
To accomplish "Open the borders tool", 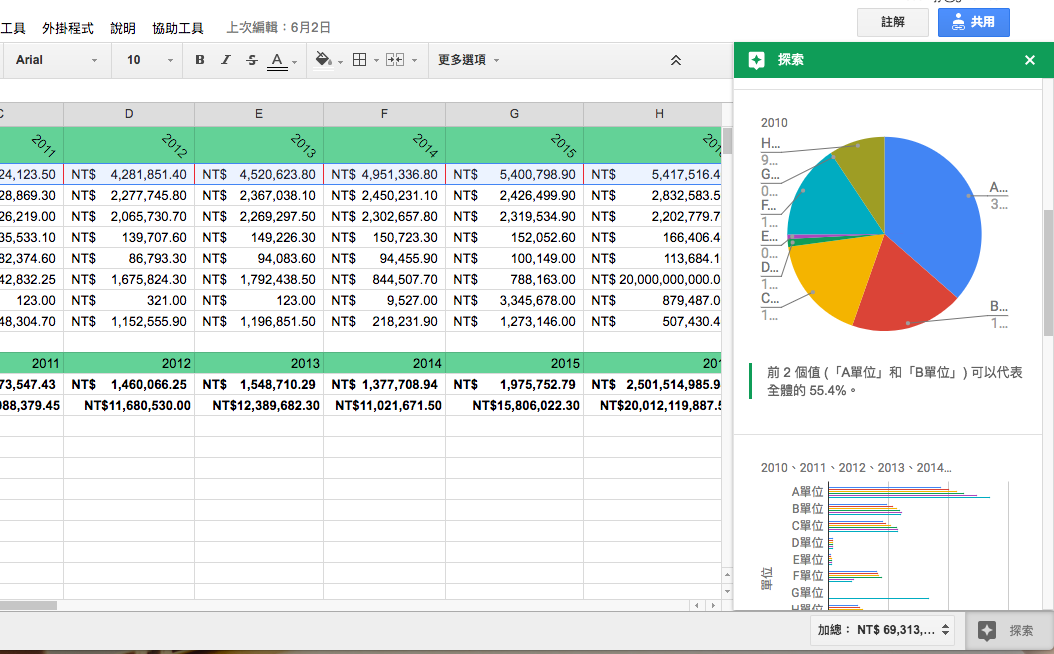I will [360, 60].
